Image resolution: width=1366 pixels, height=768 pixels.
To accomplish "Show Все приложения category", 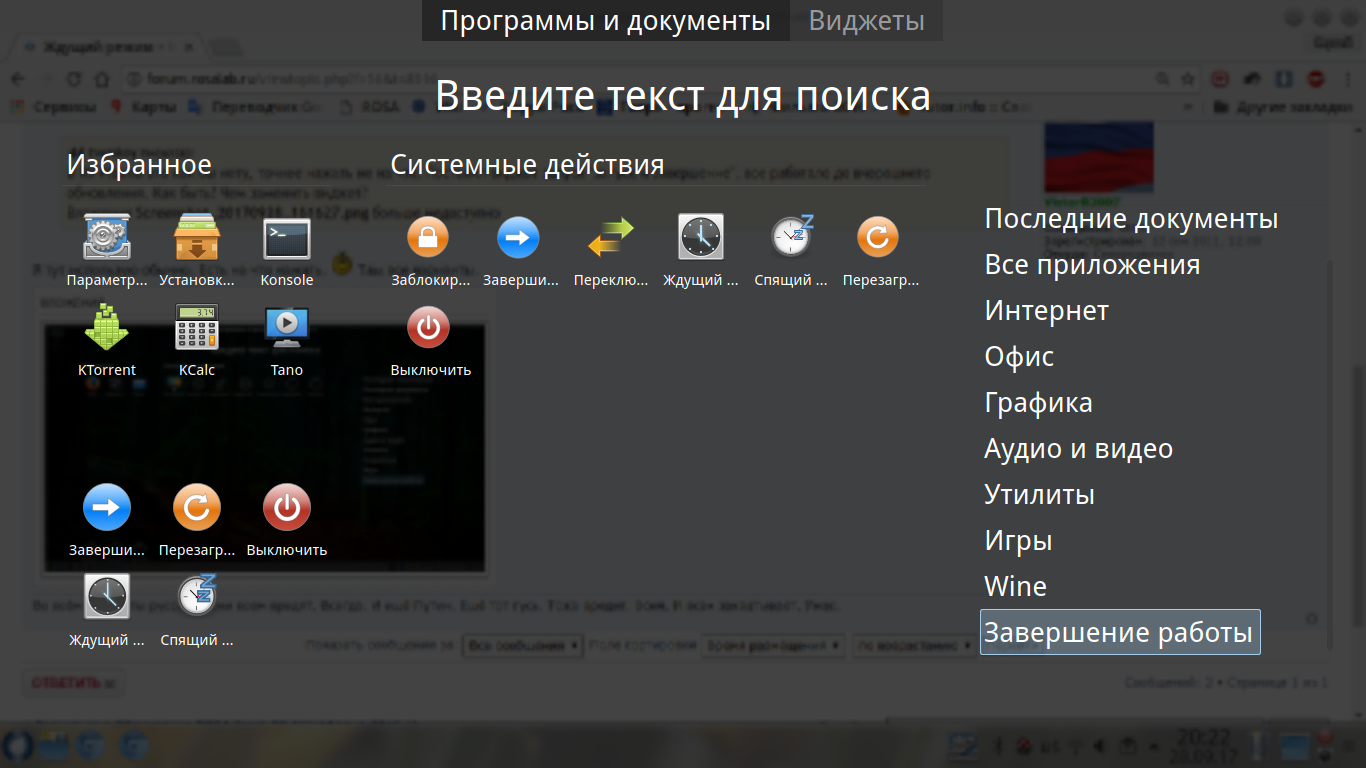I will click(1092, 264).
